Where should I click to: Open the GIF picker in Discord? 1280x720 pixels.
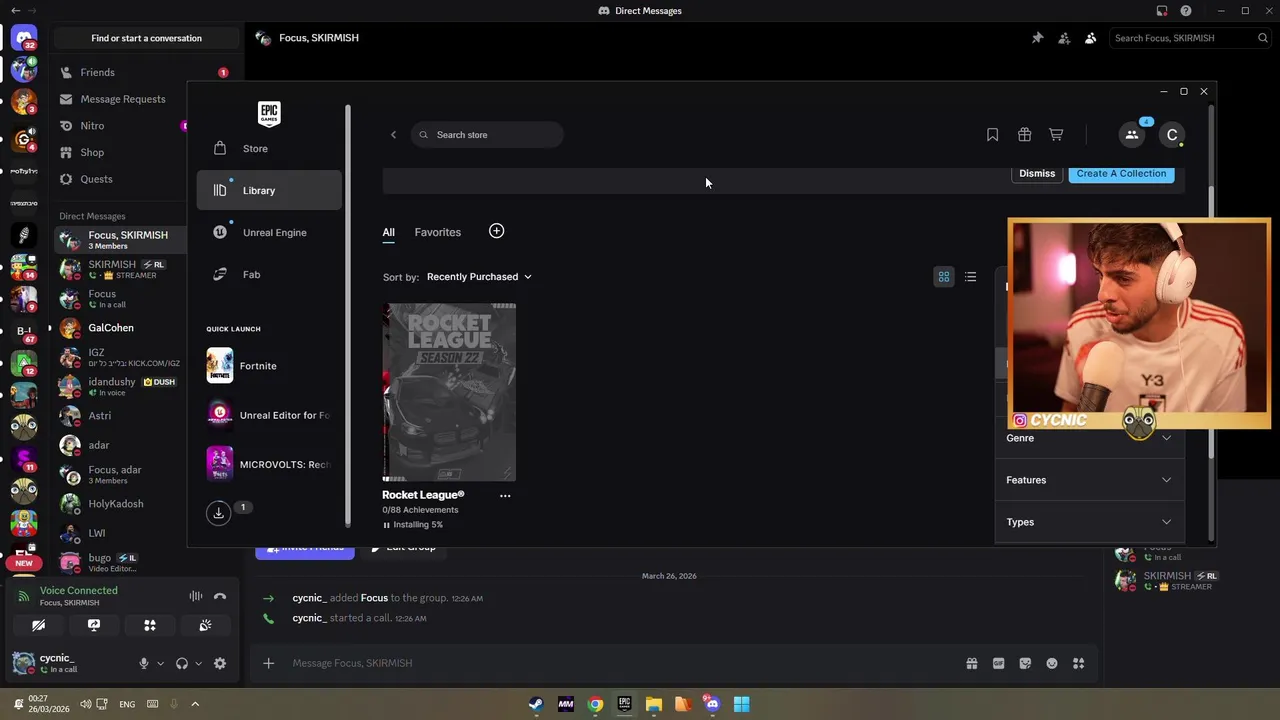click(998, 663)
